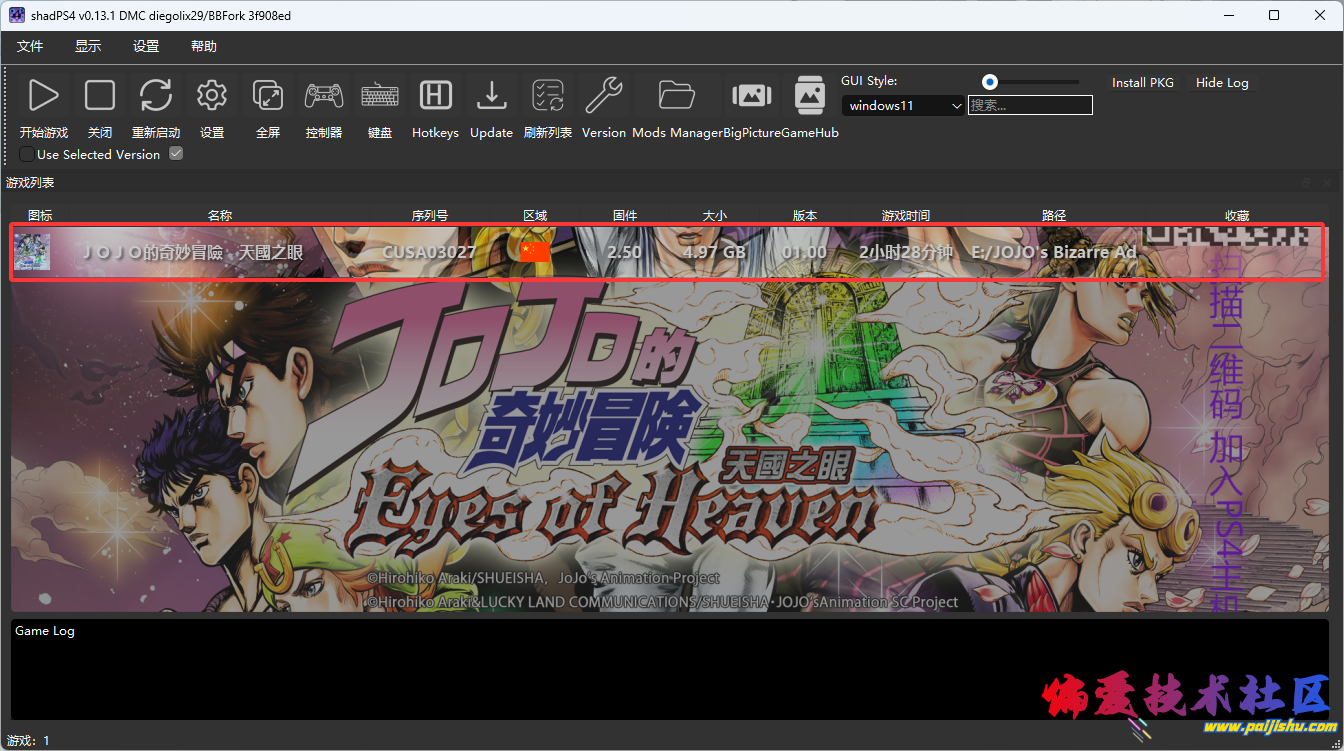Click the 搜索 search input field

click(x=1030, y=105)
